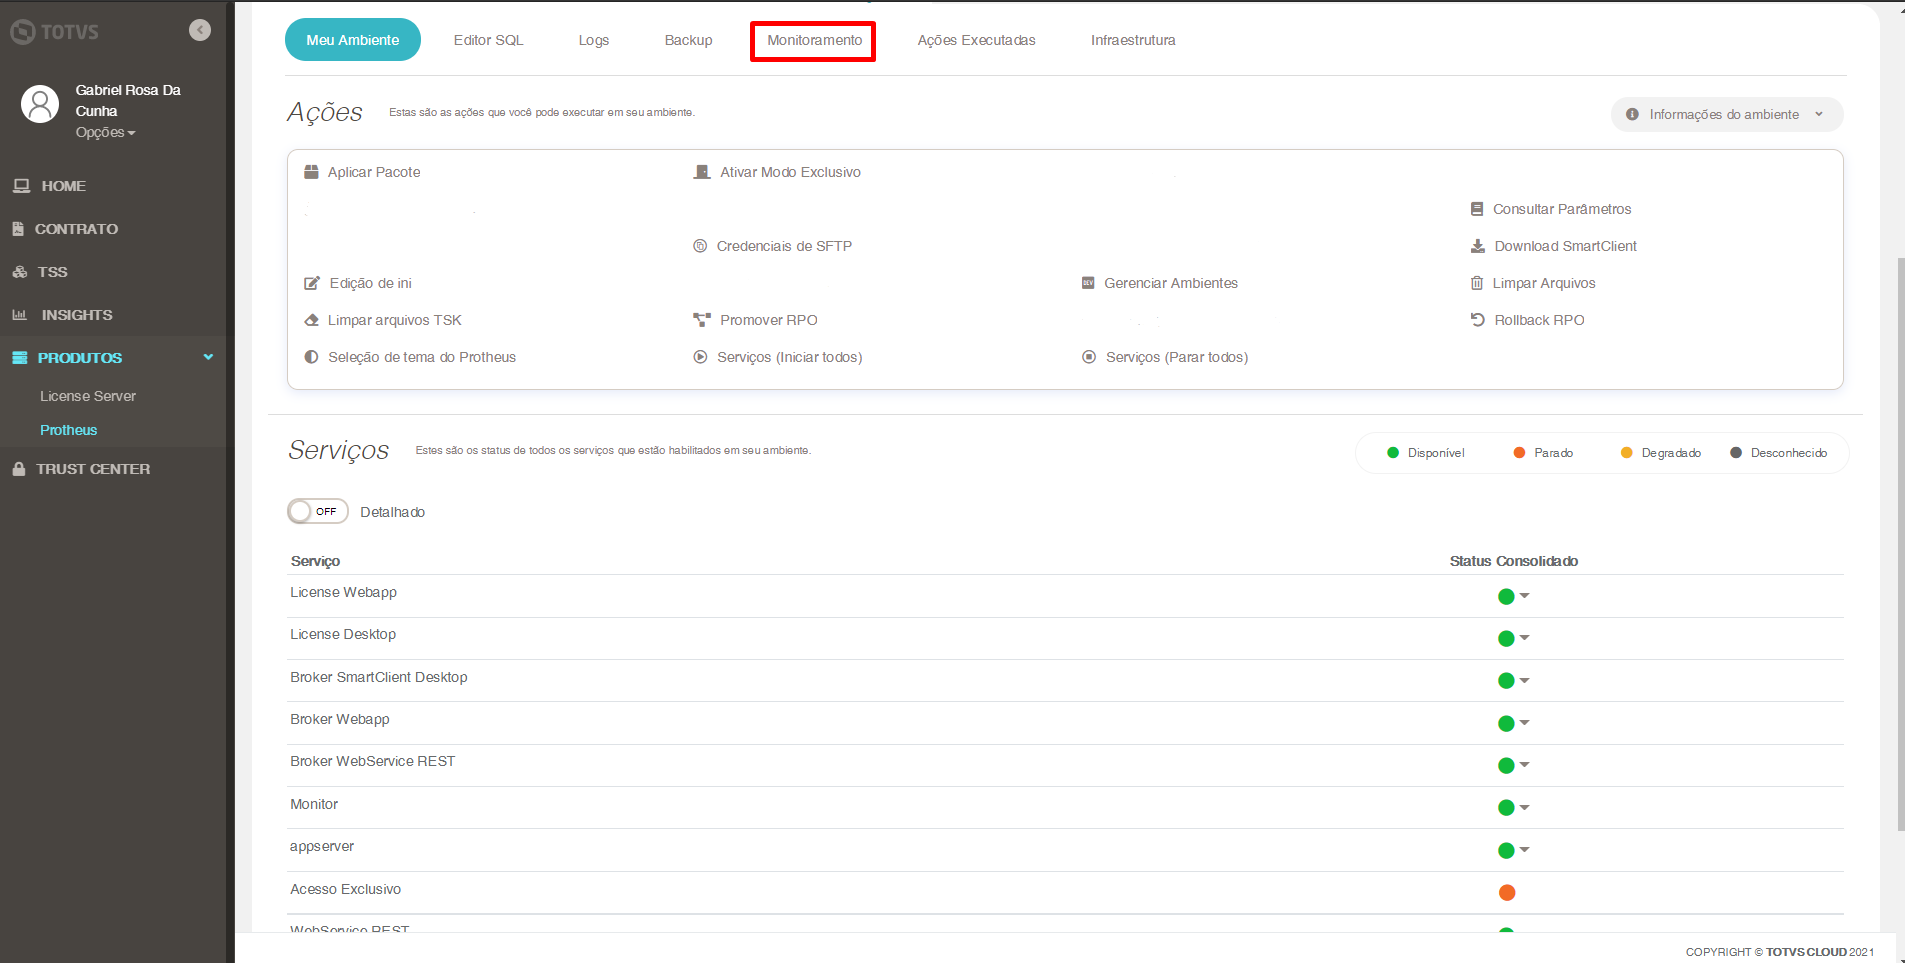This screenshot has height=963, width=1905.
Task: Expand Broker Webapp status arrow
Action: pyautogui.click(x=1524, y=723)
